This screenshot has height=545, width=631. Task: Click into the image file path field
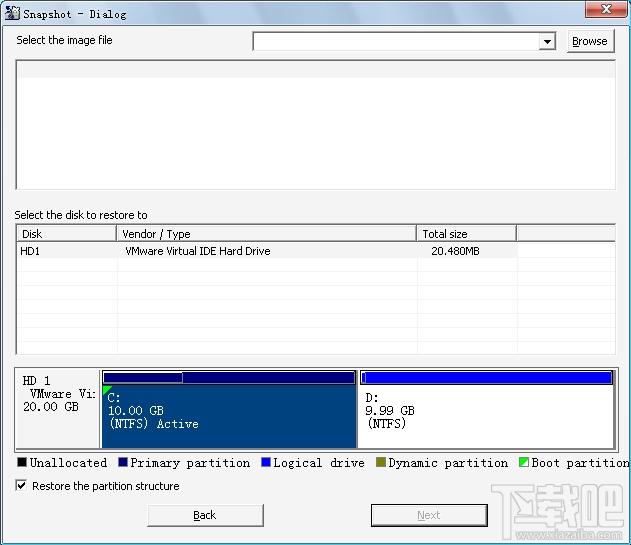tap(396, 41)
